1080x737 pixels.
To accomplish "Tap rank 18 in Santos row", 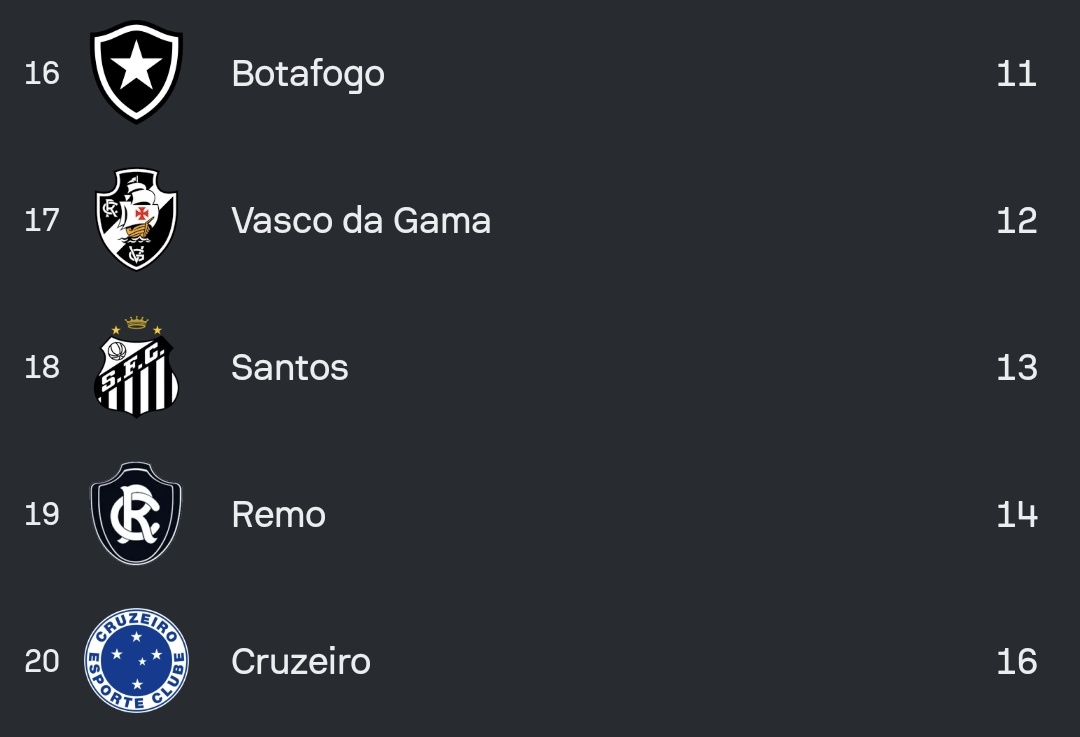I will 42,367.
